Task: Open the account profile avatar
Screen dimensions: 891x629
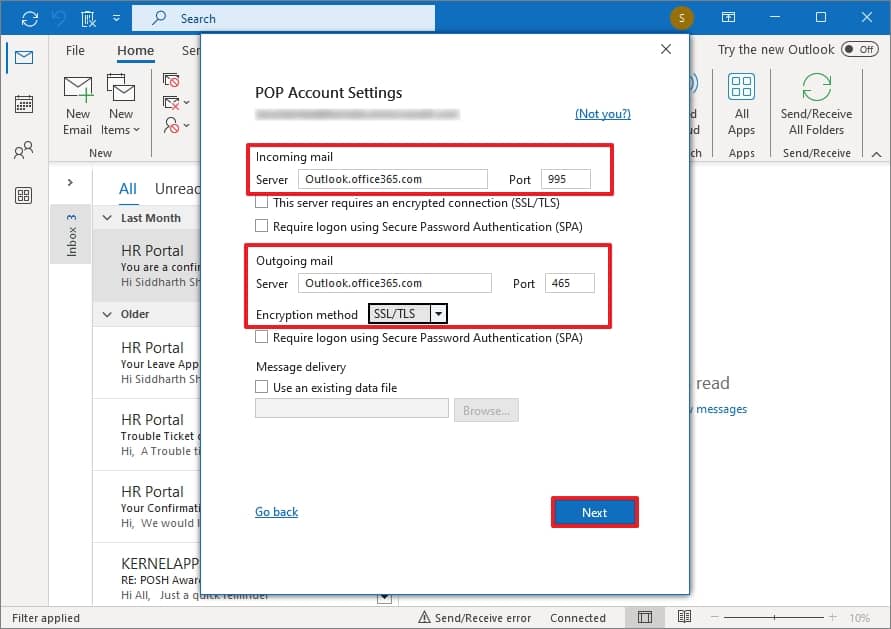Action: (x=681, y=18)
